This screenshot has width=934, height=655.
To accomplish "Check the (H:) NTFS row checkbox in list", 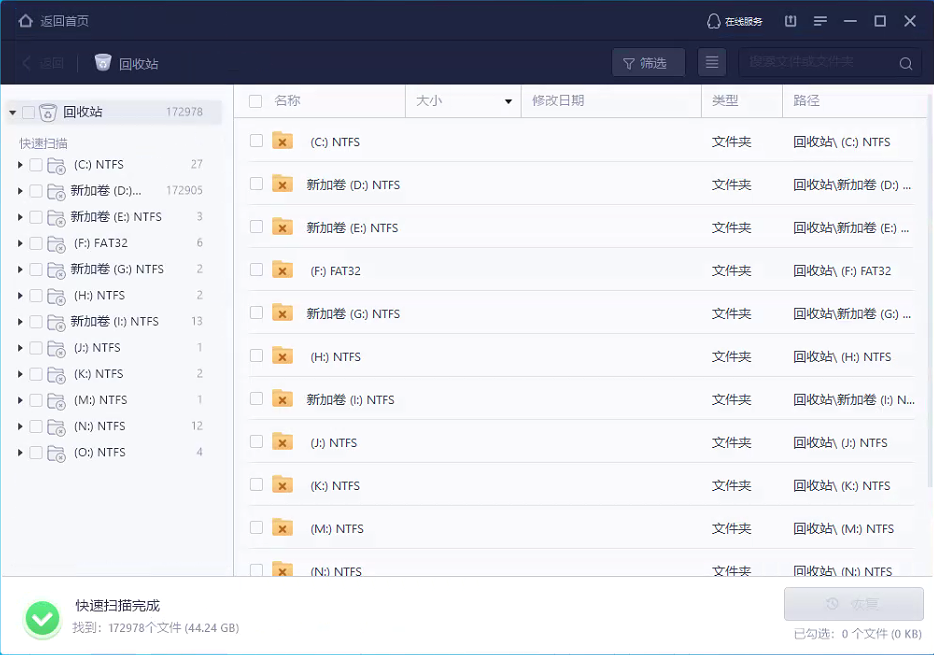I will [x=256, y=355].
